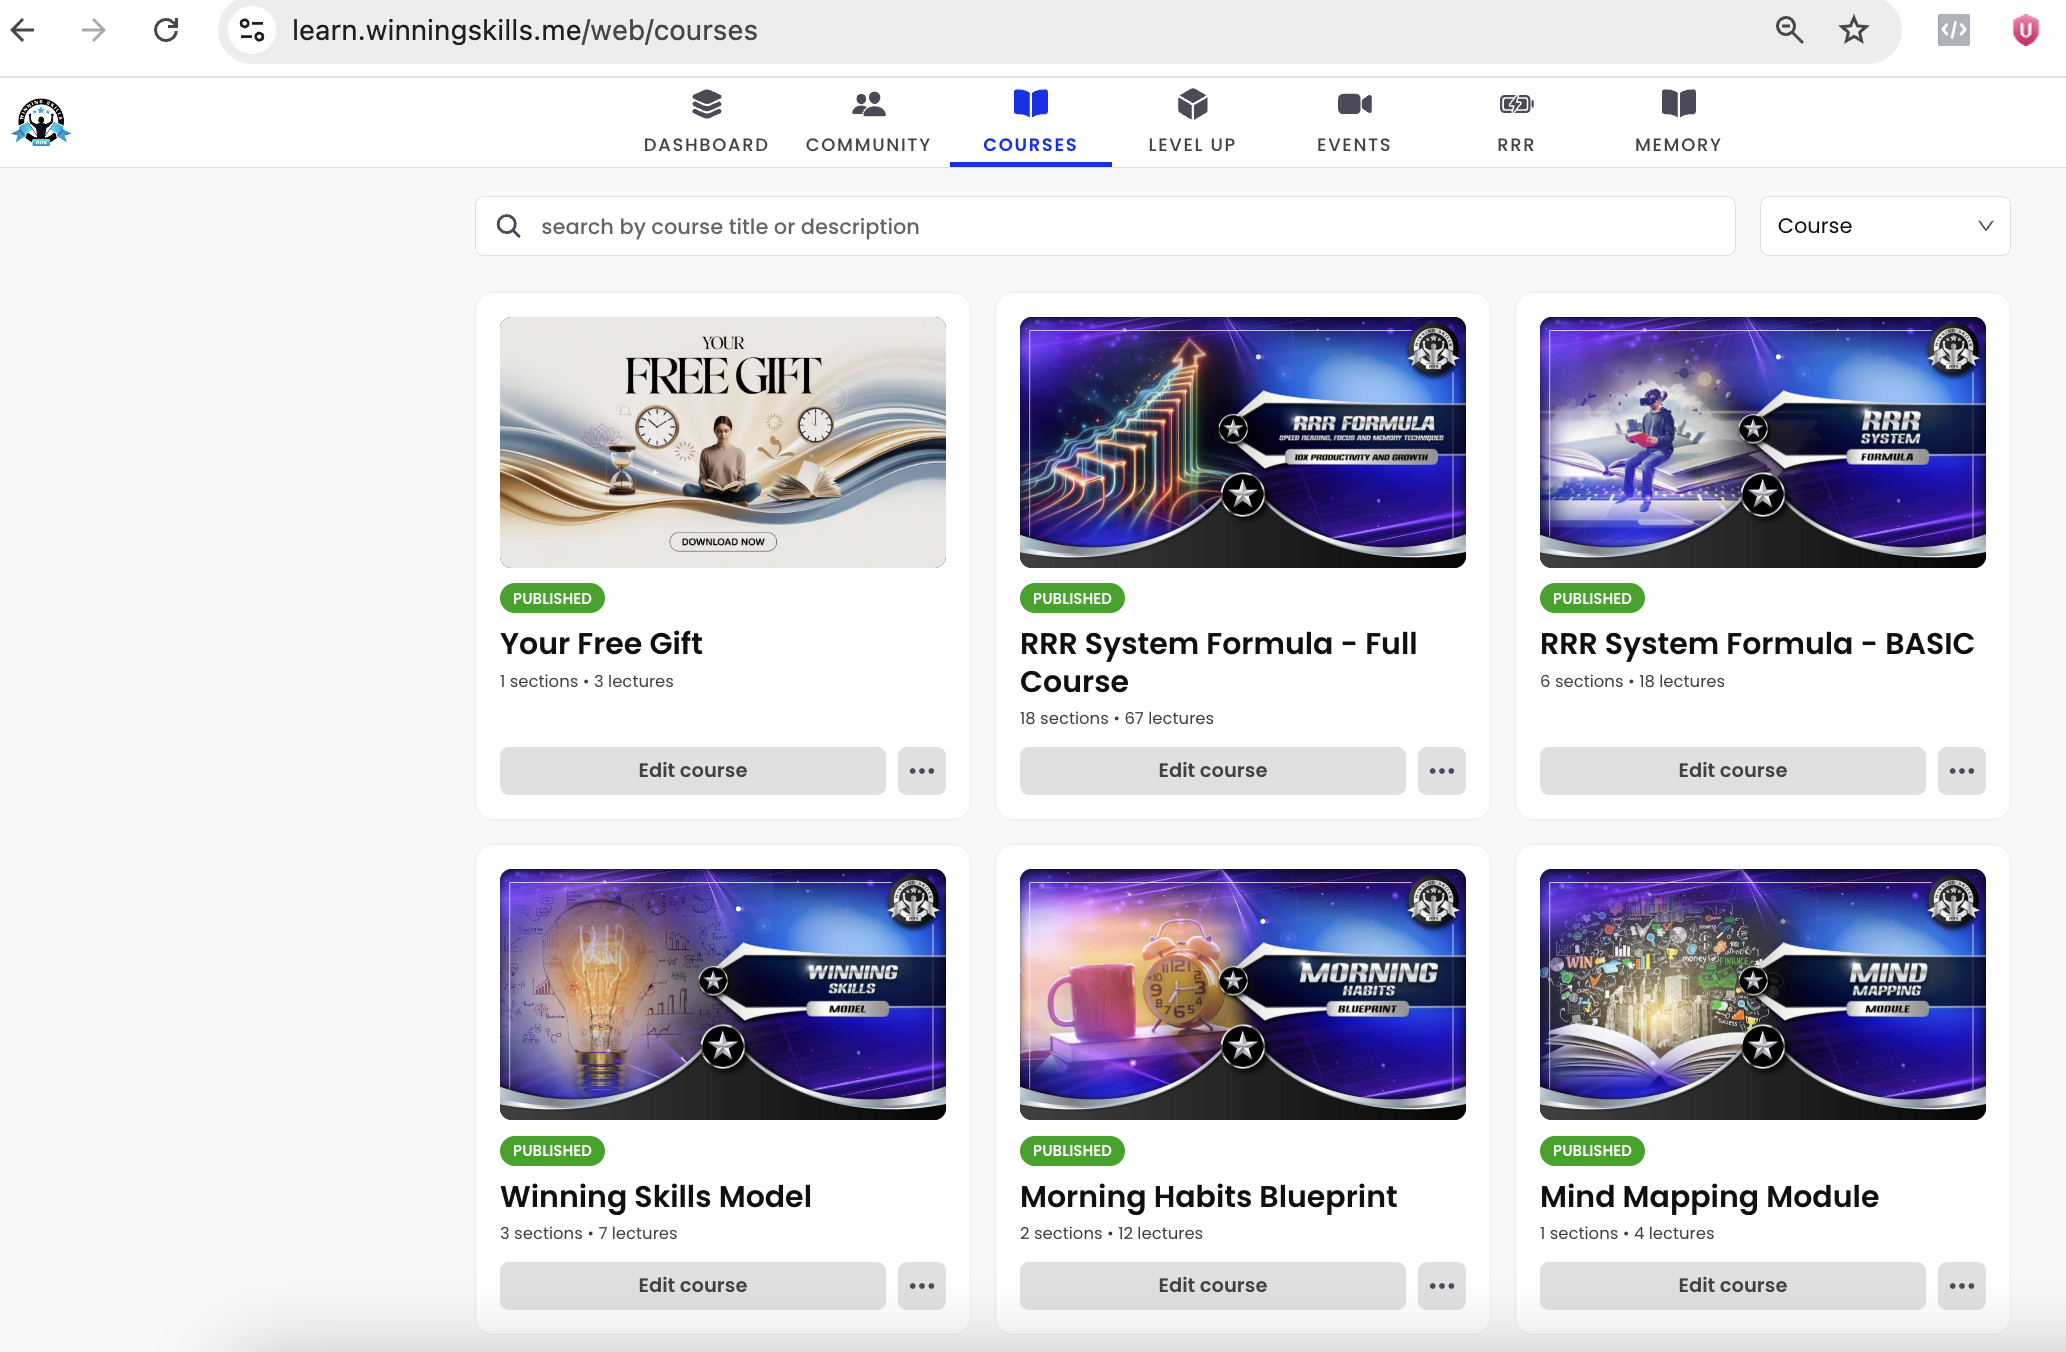
Task: Open the Mind Mapping Module thumbnail
Action: pos(1762,994)
